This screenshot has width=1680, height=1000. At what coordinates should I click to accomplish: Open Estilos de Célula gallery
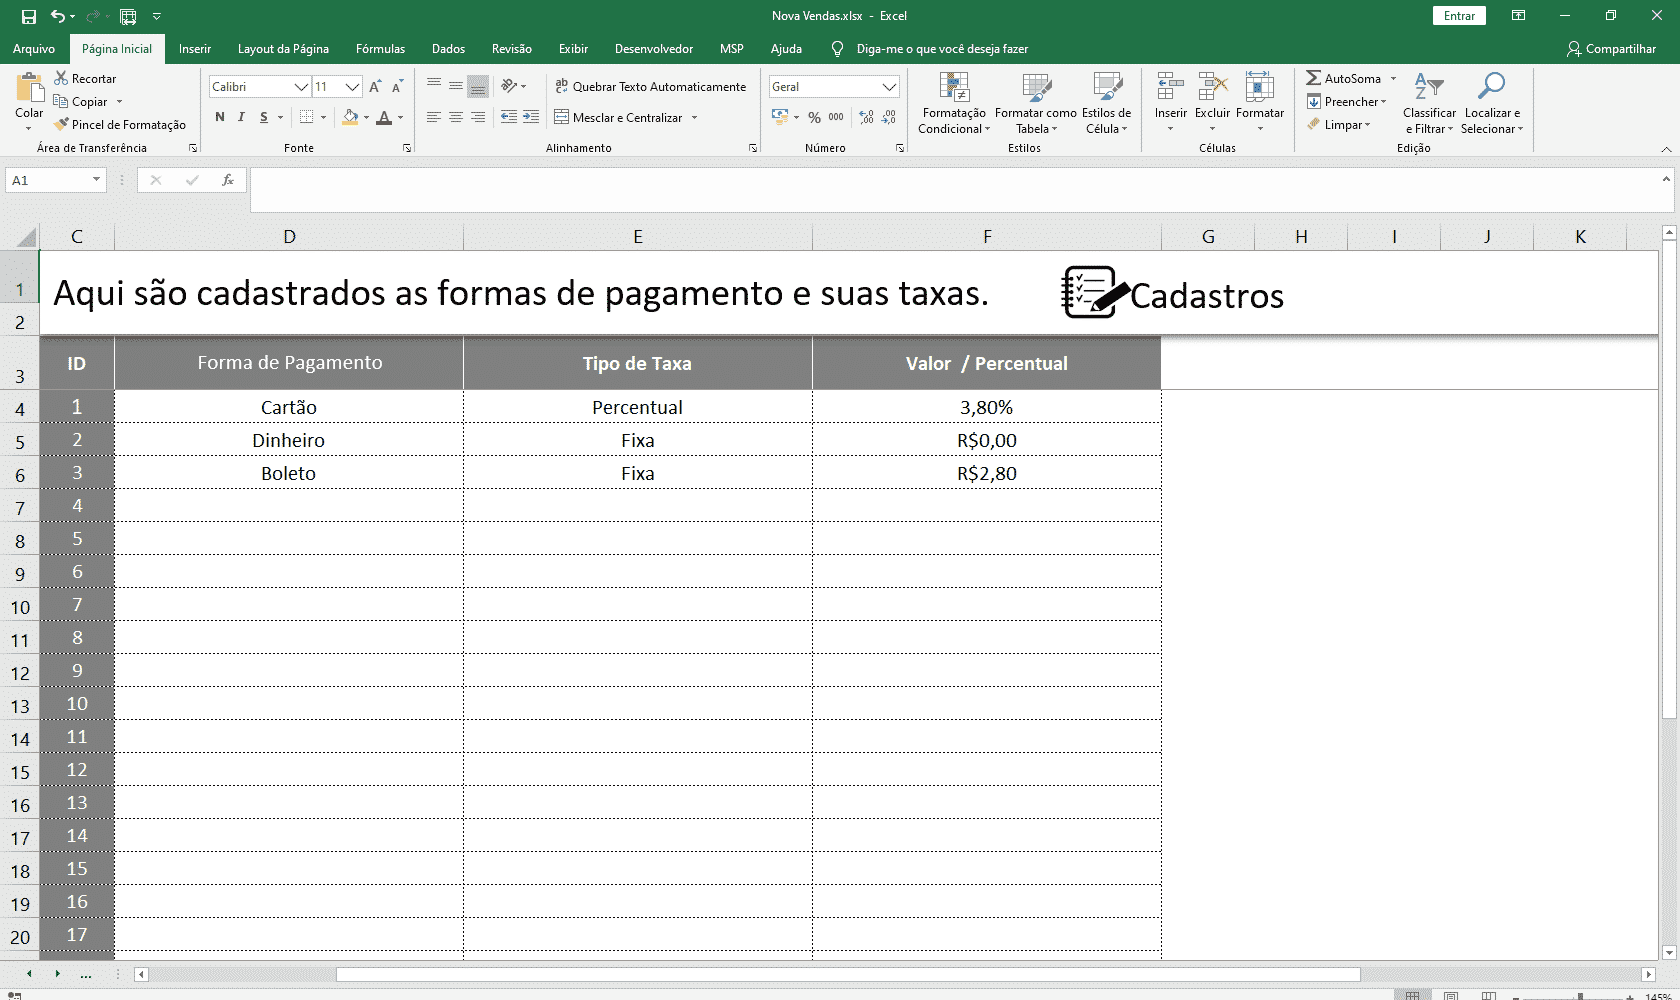1107,103
